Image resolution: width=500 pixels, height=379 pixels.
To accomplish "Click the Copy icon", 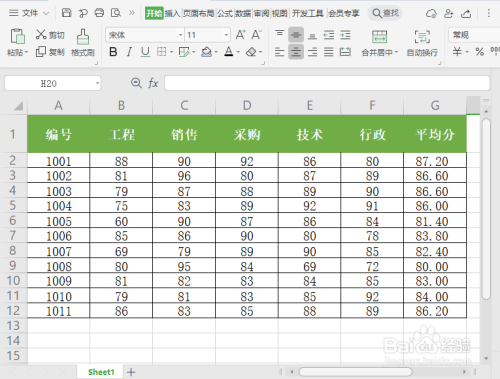I will [41, 52].
